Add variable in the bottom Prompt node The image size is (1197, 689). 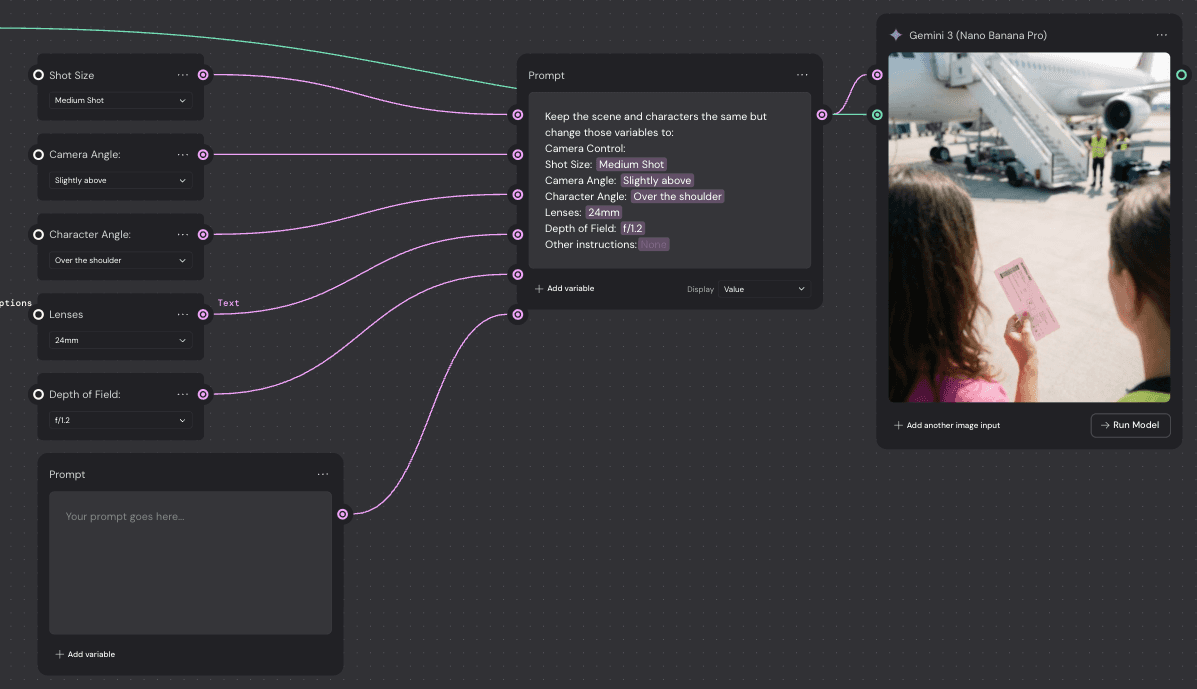point(85,654)
